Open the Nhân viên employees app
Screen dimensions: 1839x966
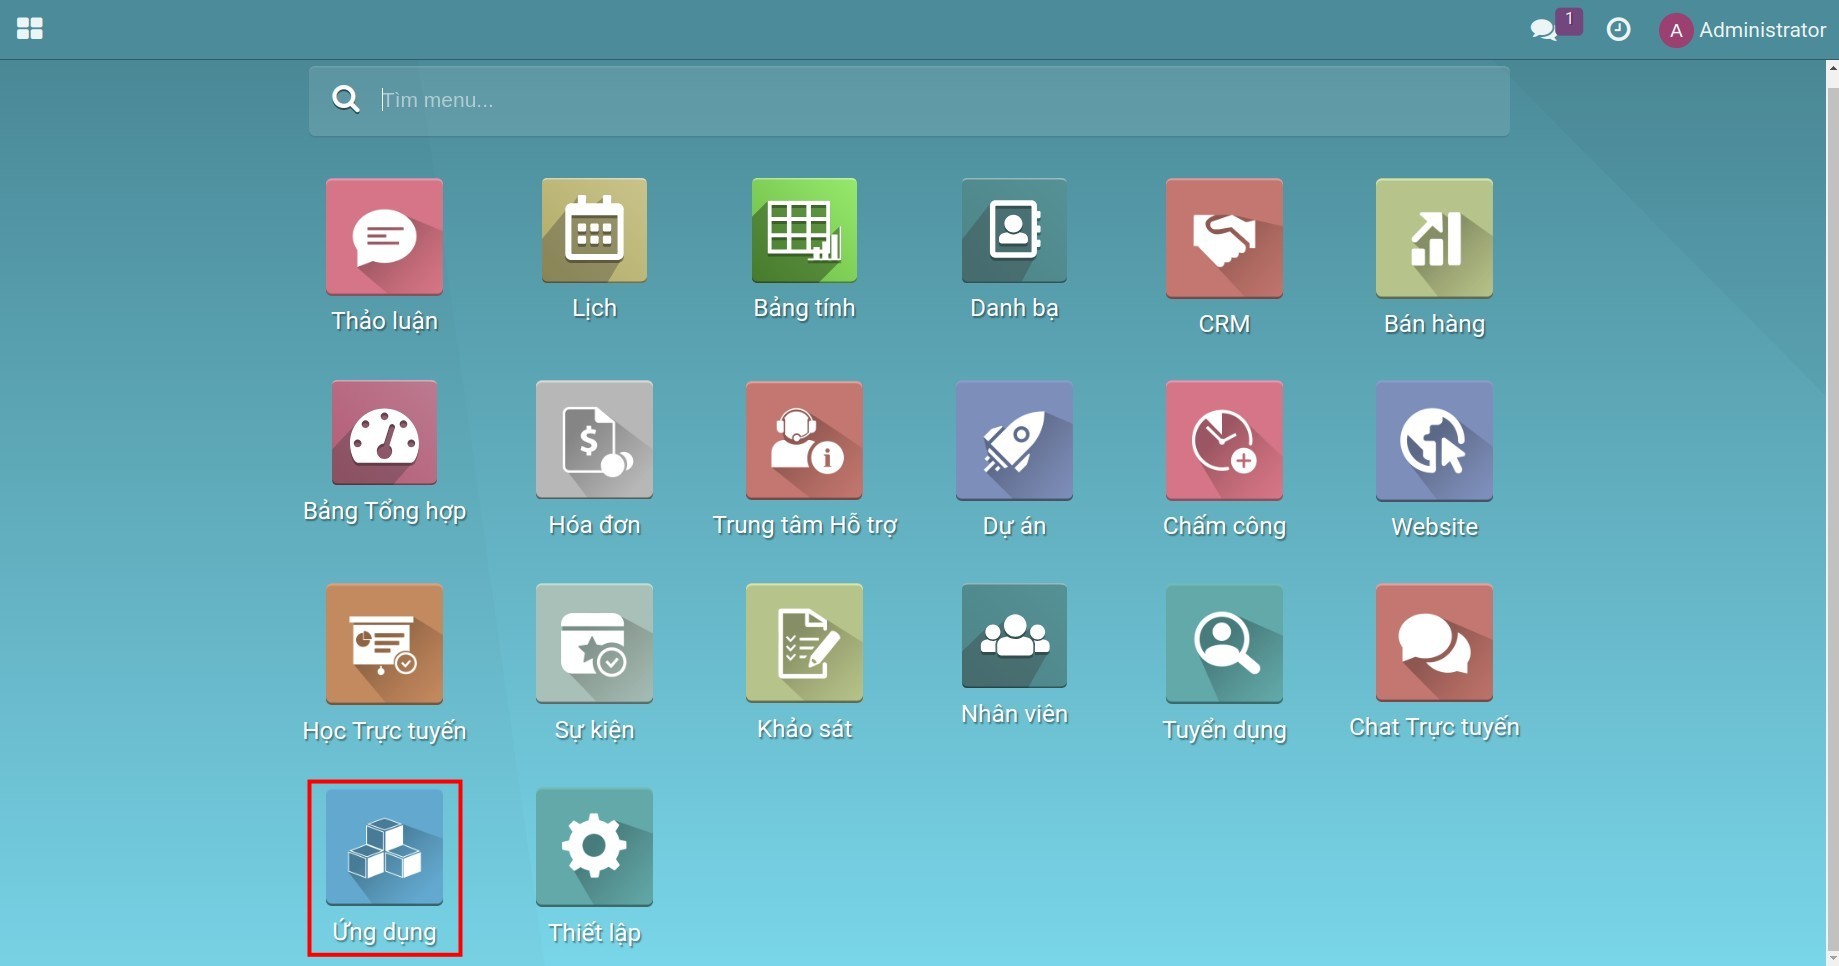pos(1014,636)
